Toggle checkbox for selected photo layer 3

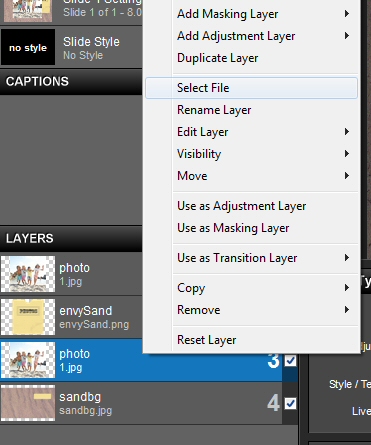(290, 360)
